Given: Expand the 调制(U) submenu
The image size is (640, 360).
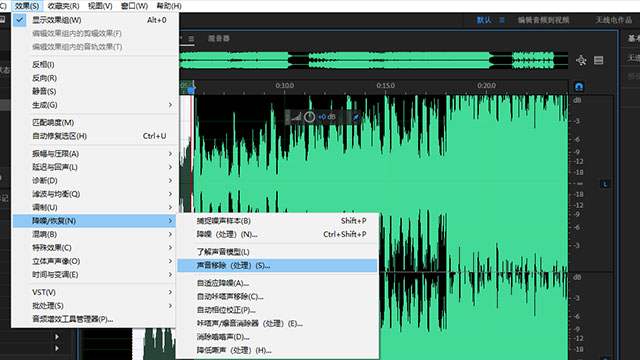Looking at the screenshot, I should click(x=95, y=207).
